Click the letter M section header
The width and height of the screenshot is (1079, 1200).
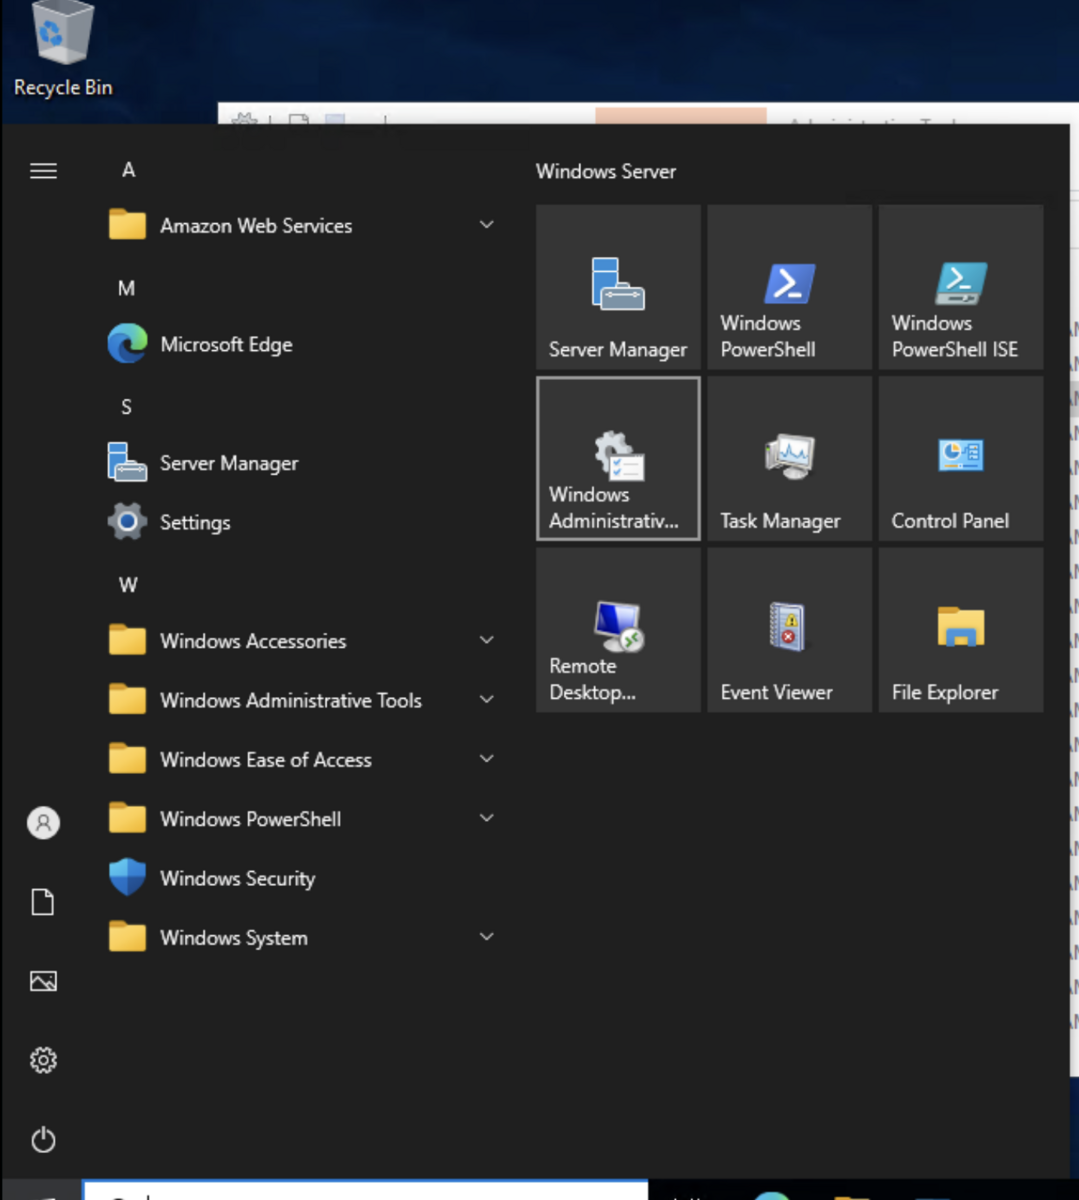[126, 289]
